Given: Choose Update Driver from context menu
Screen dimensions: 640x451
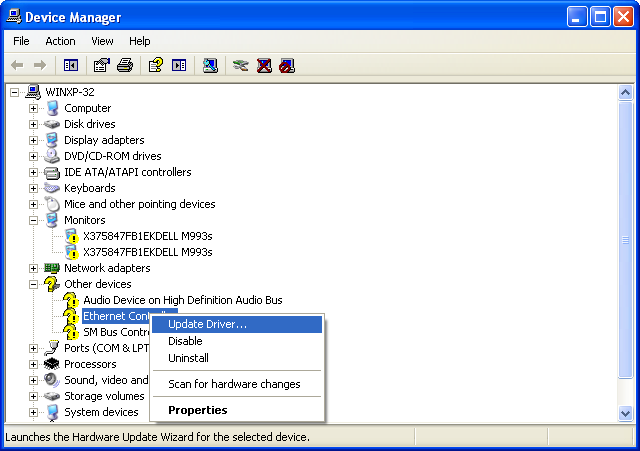Looking at the screenshot, I should tap(207, 324).
